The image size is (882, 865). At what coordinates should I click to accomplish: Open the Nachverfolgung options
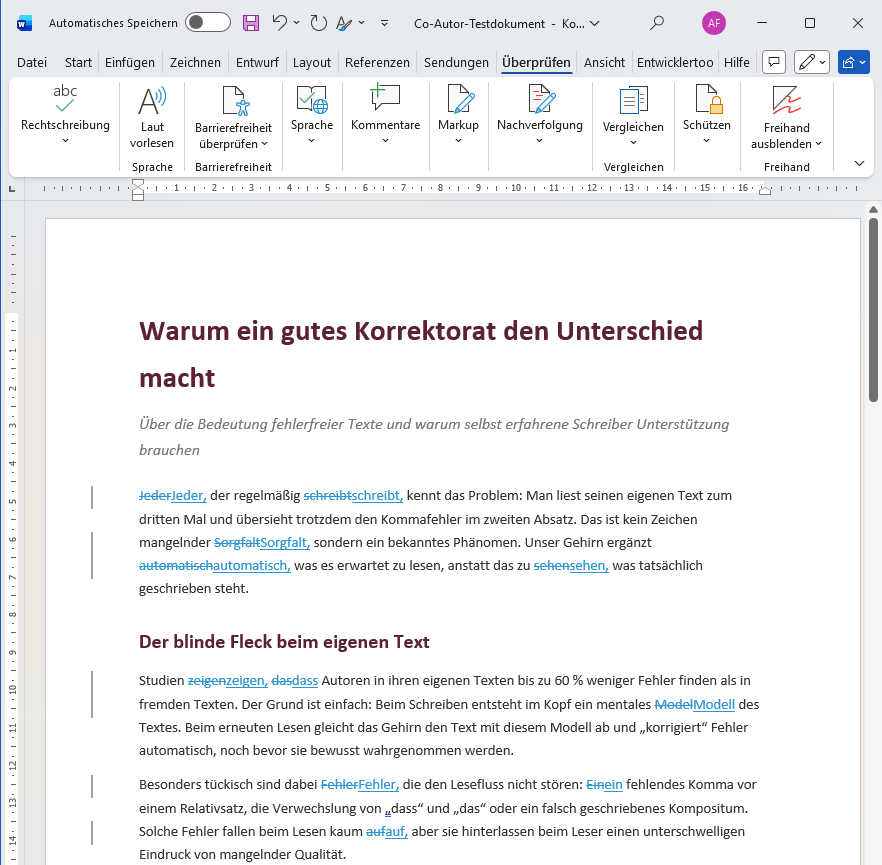[540, 110]
